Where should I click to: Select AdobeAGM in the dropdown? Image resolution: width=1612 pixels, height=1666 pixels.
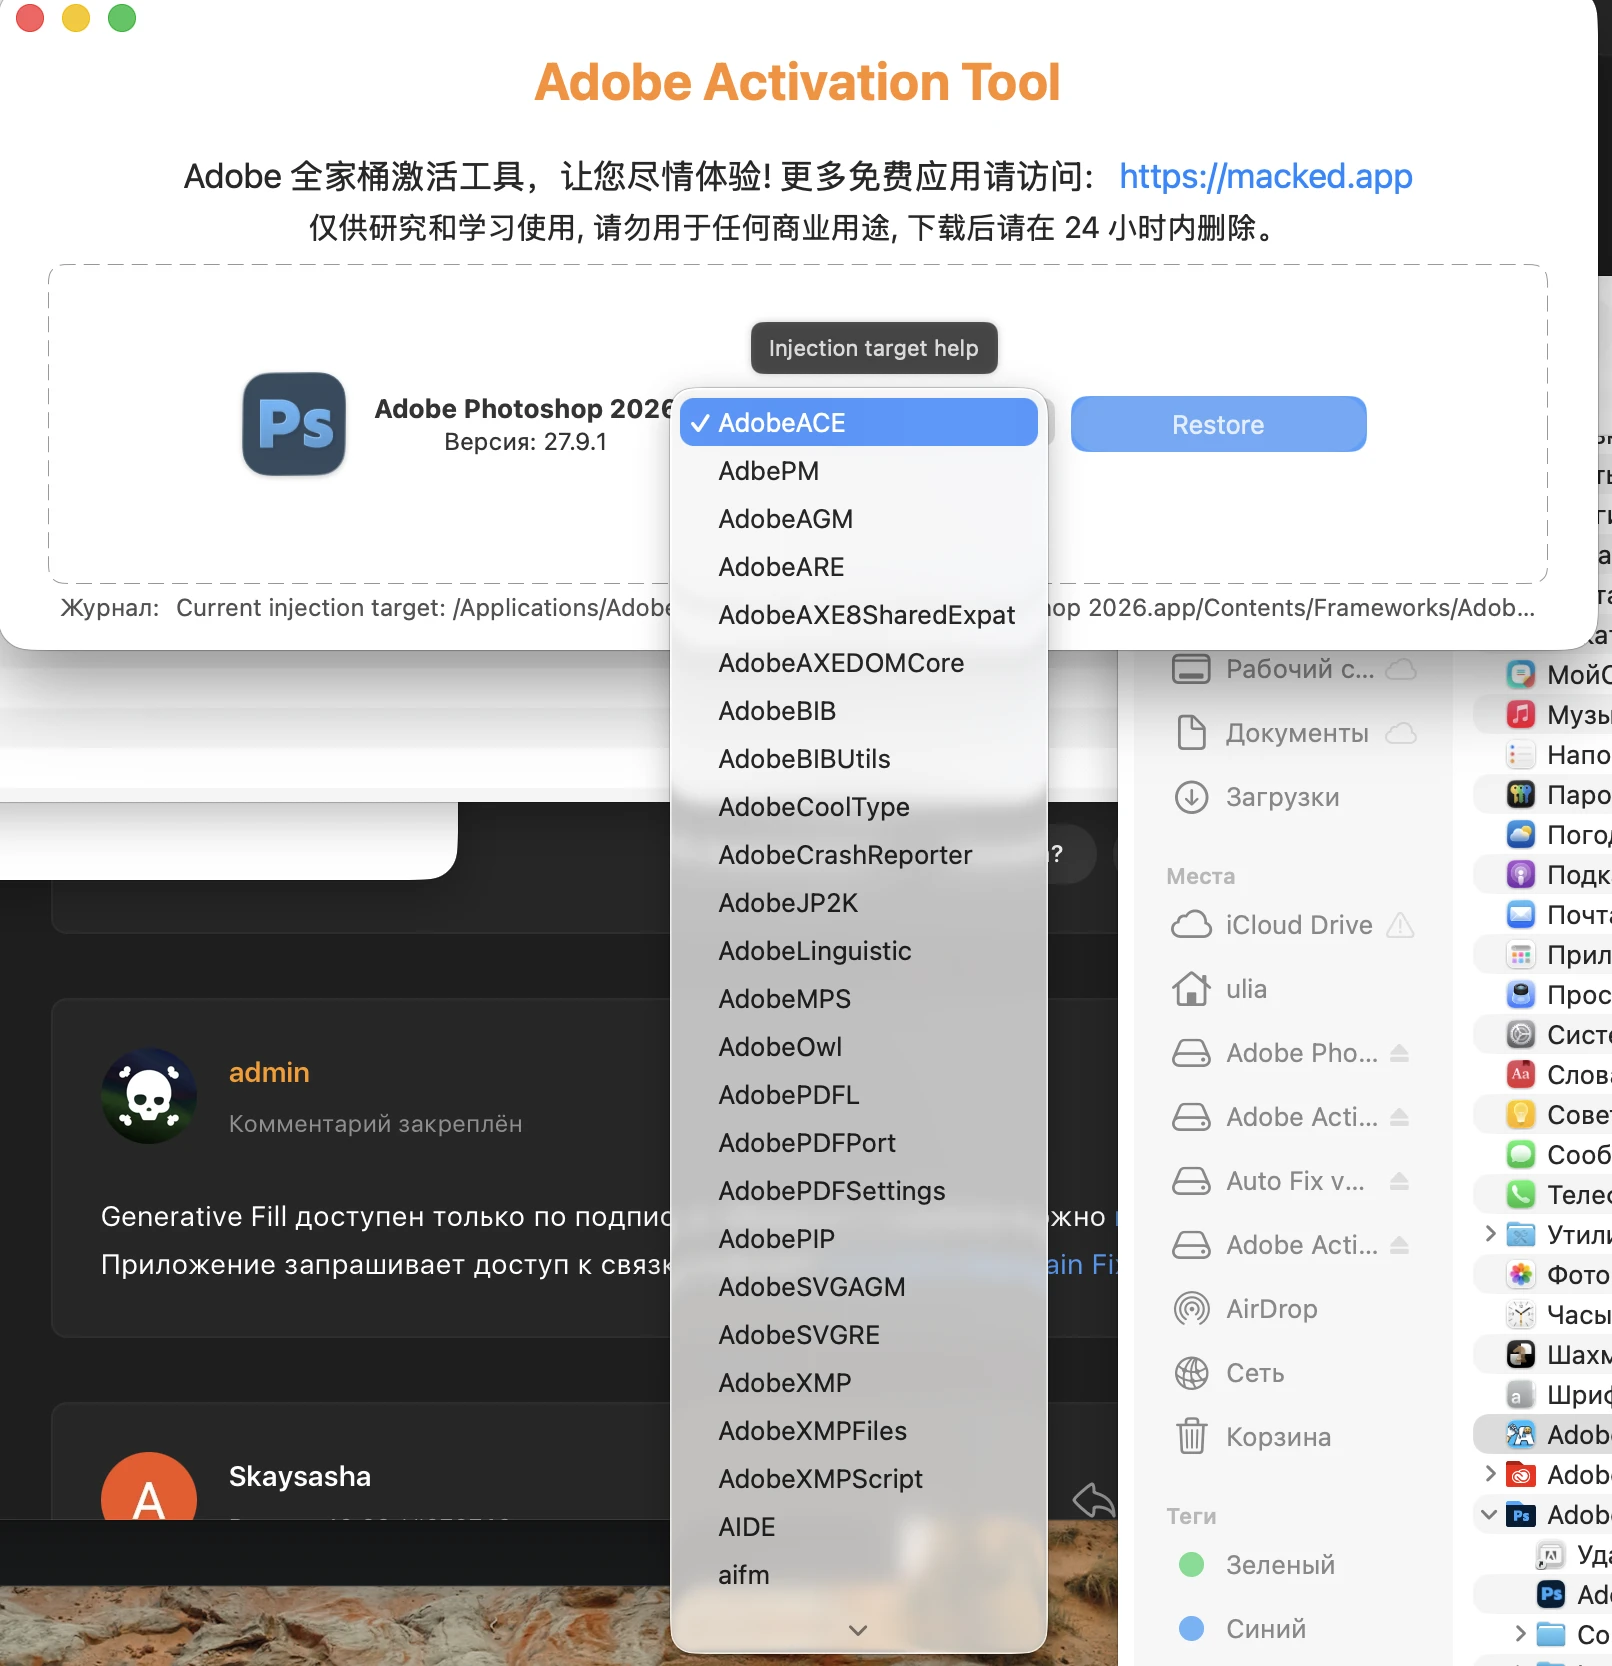(859, 519)
